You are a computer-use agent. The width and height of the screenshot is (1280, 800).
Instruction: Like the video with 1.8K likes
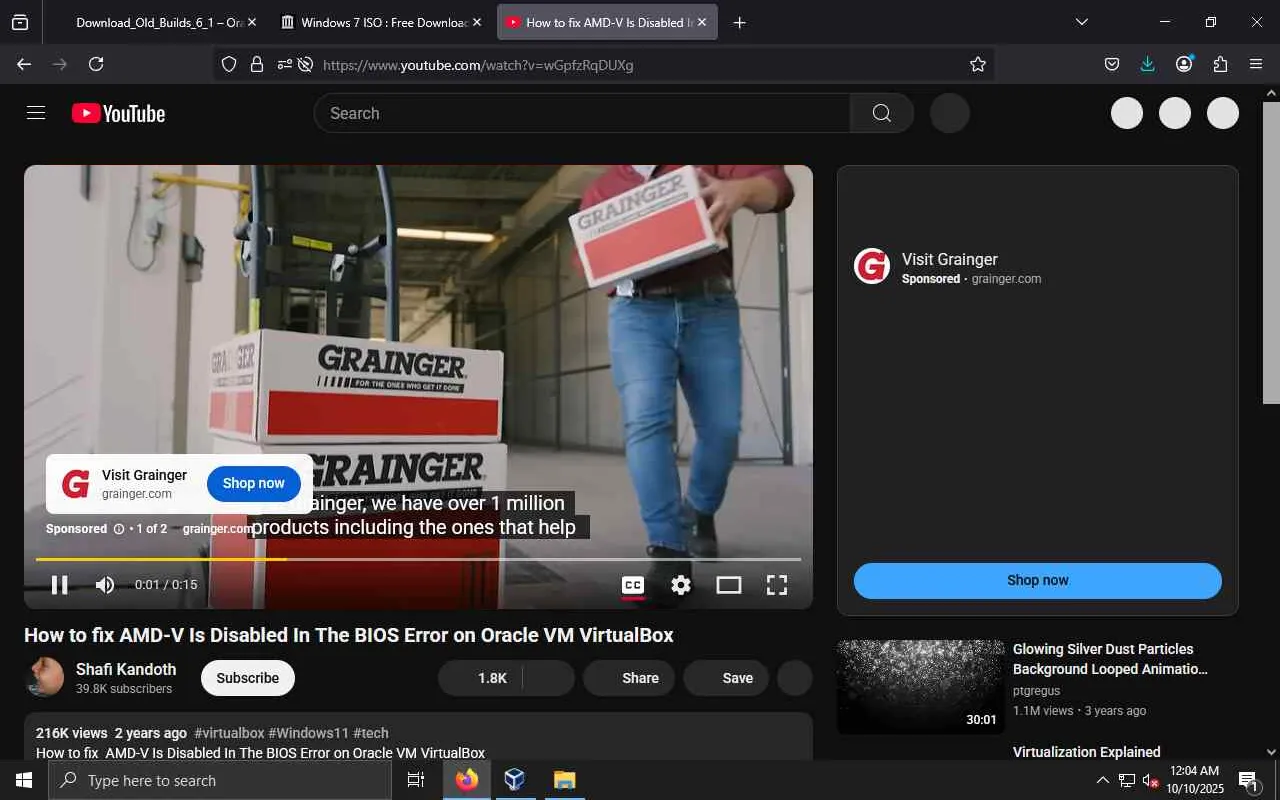[482, 678]
